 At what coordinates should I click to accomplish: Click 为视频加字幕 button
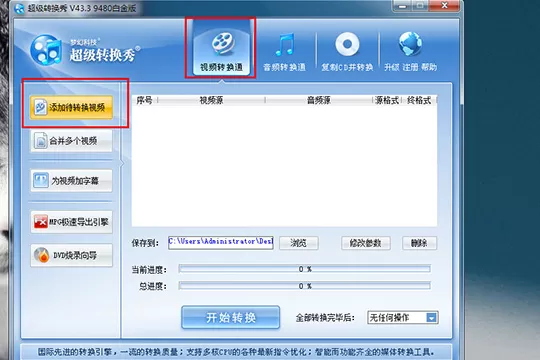click(71, 181)
